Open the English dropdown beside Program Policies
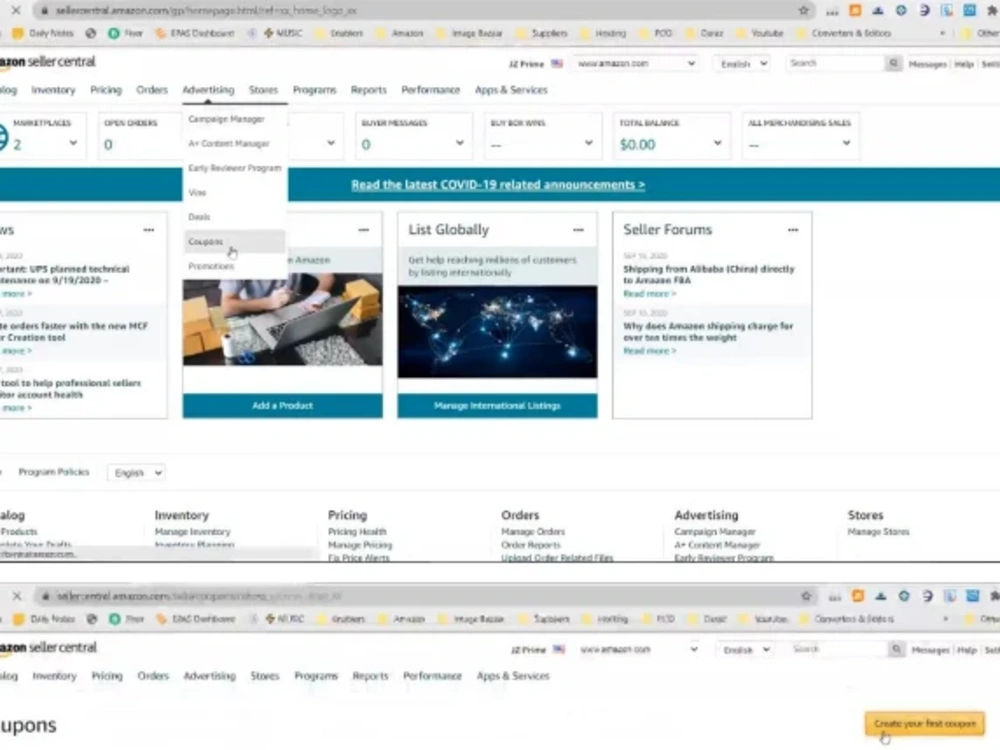The image size is (1000, 750). (137, 473)
